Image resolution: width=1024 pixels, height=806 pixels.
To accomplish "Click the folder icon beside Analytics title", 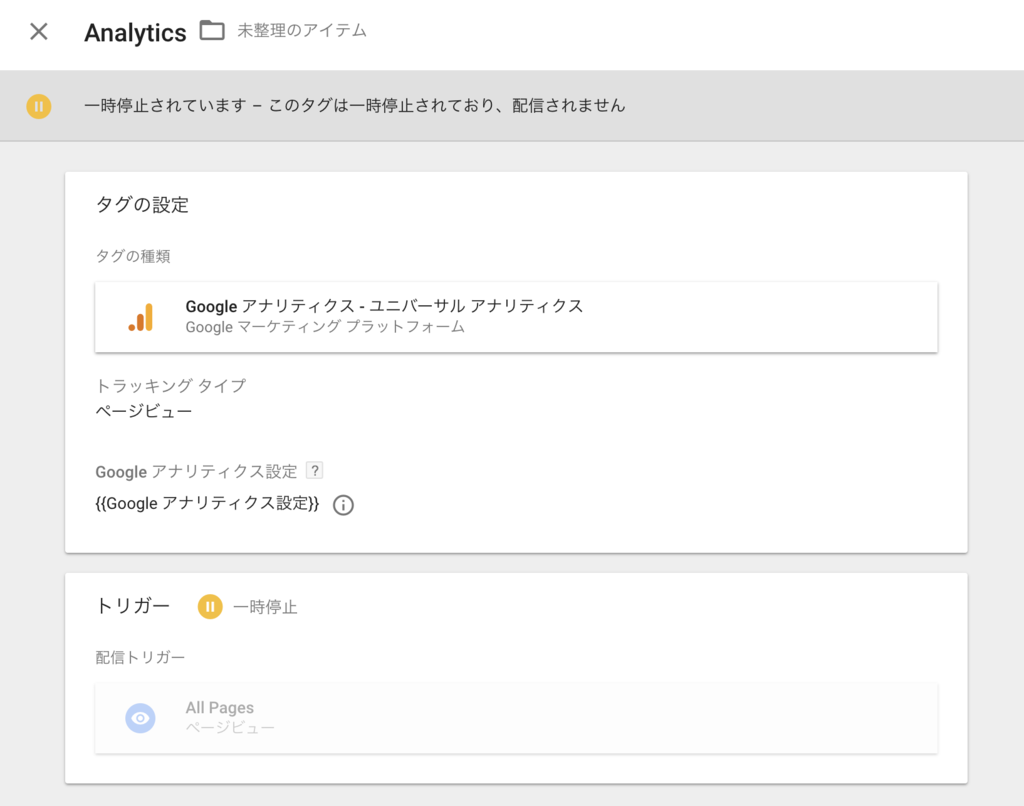I will point(212,30).
